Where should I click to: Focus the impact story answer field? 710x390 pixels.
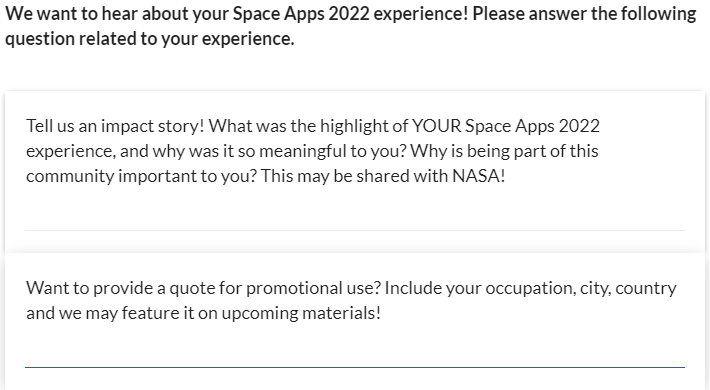[355, 216]
